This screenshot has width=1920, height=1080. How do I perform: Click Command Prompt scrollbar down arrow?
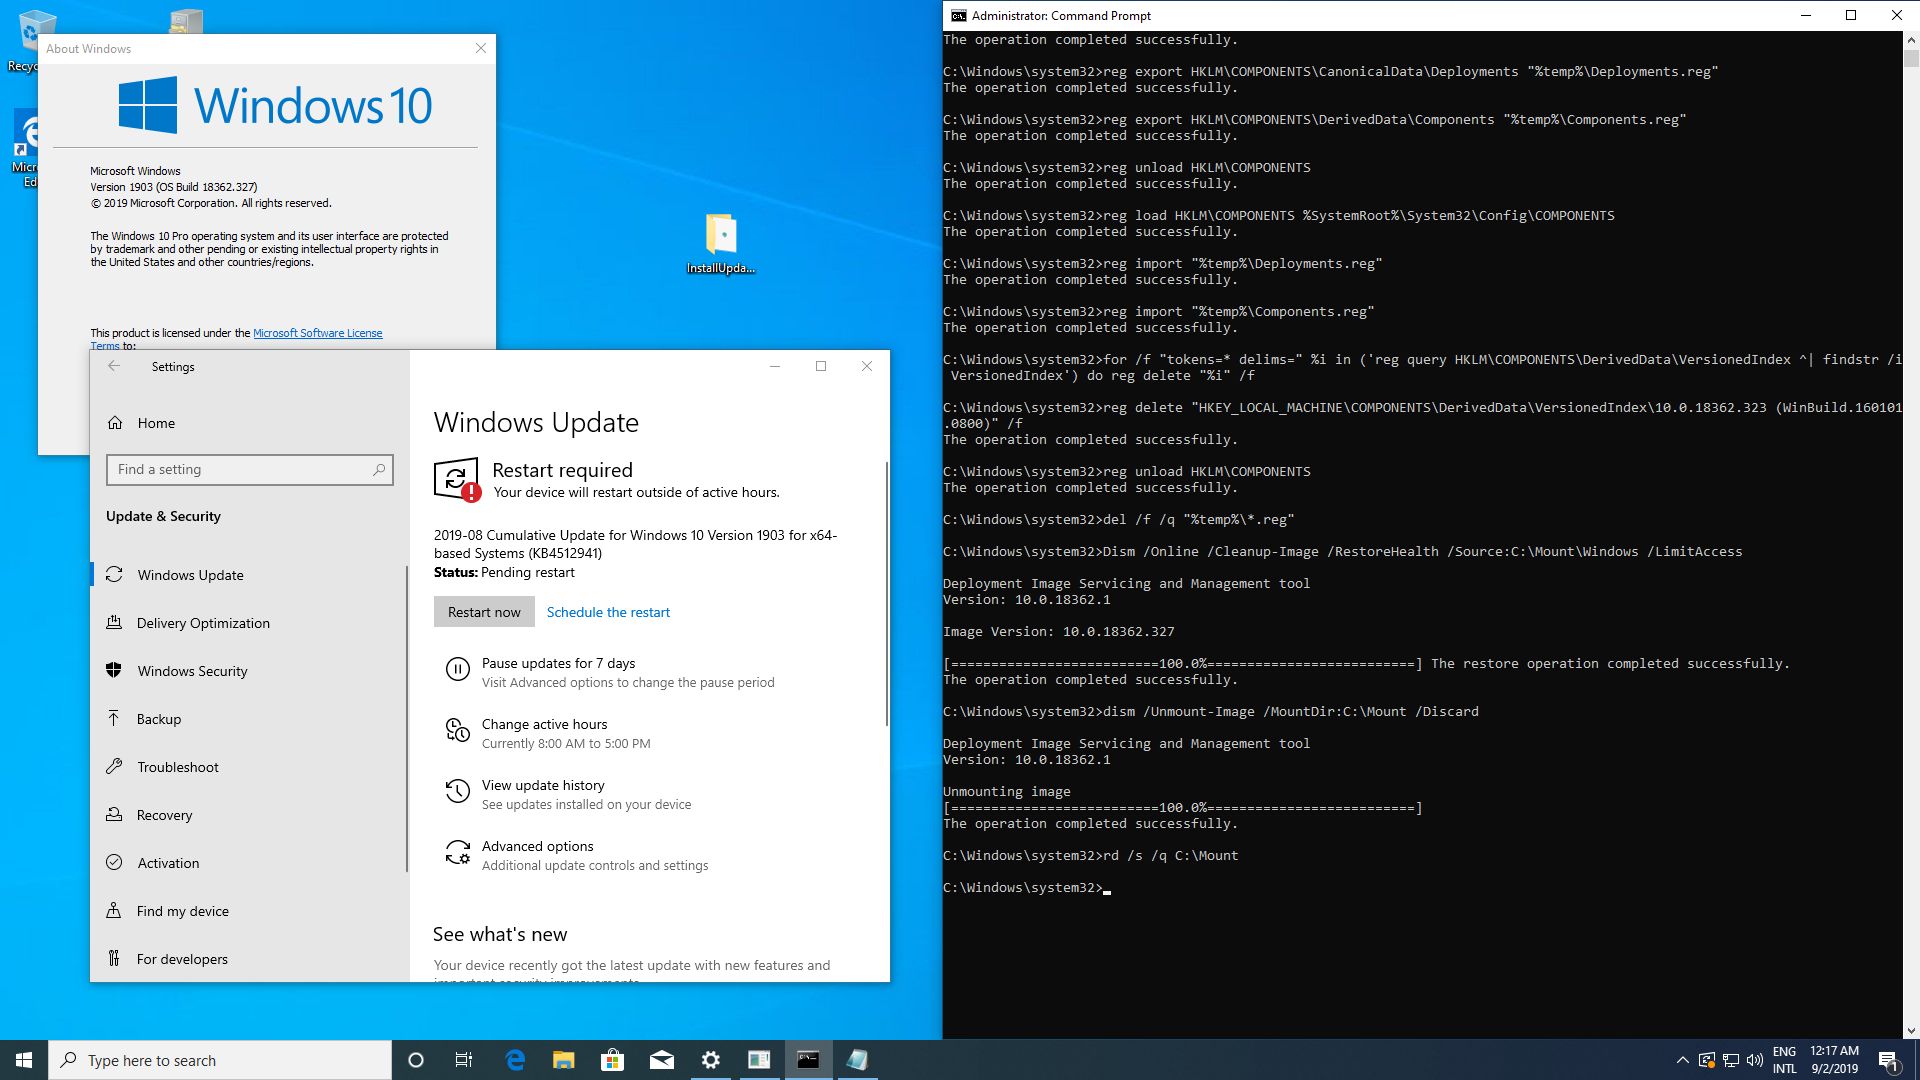[1911, 1030]
